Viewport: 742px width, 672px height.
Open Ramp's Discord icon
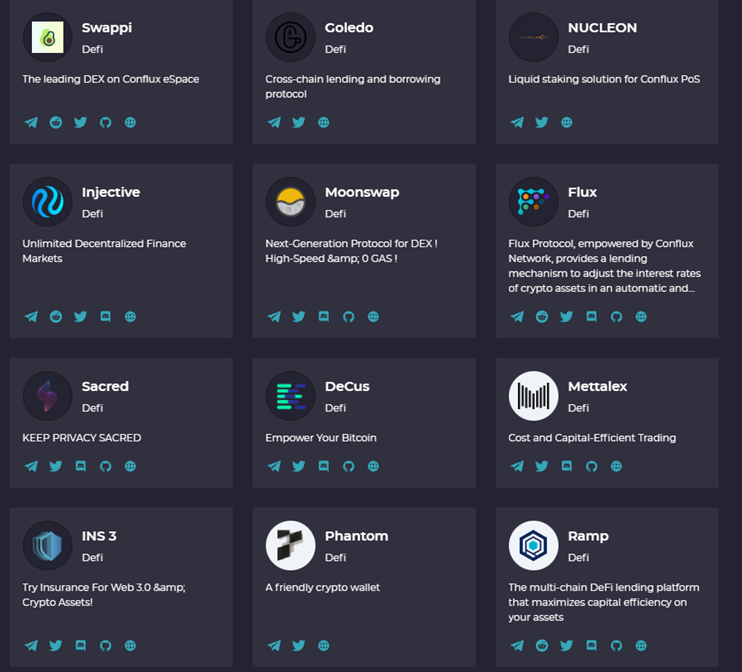[592, 645]
